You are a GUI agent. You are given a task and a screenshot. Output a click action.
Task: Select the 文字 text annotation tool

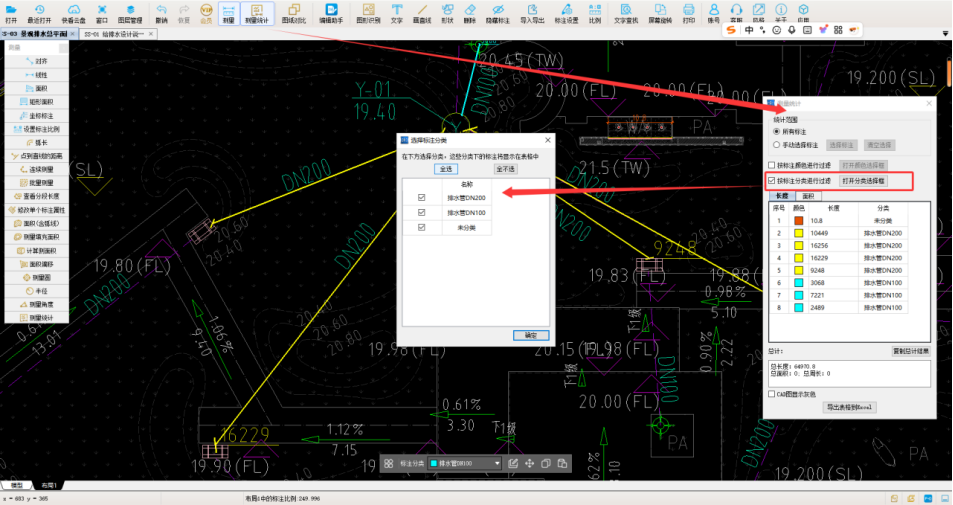397,12
